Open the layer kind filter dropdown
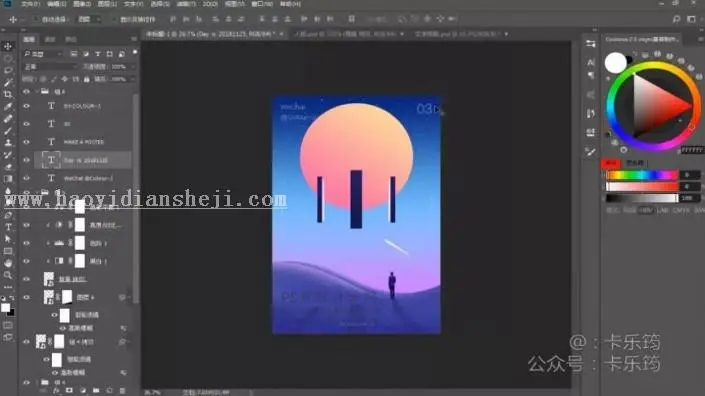The width and height of the screenshot is (705, 396). tap(43, 54)
